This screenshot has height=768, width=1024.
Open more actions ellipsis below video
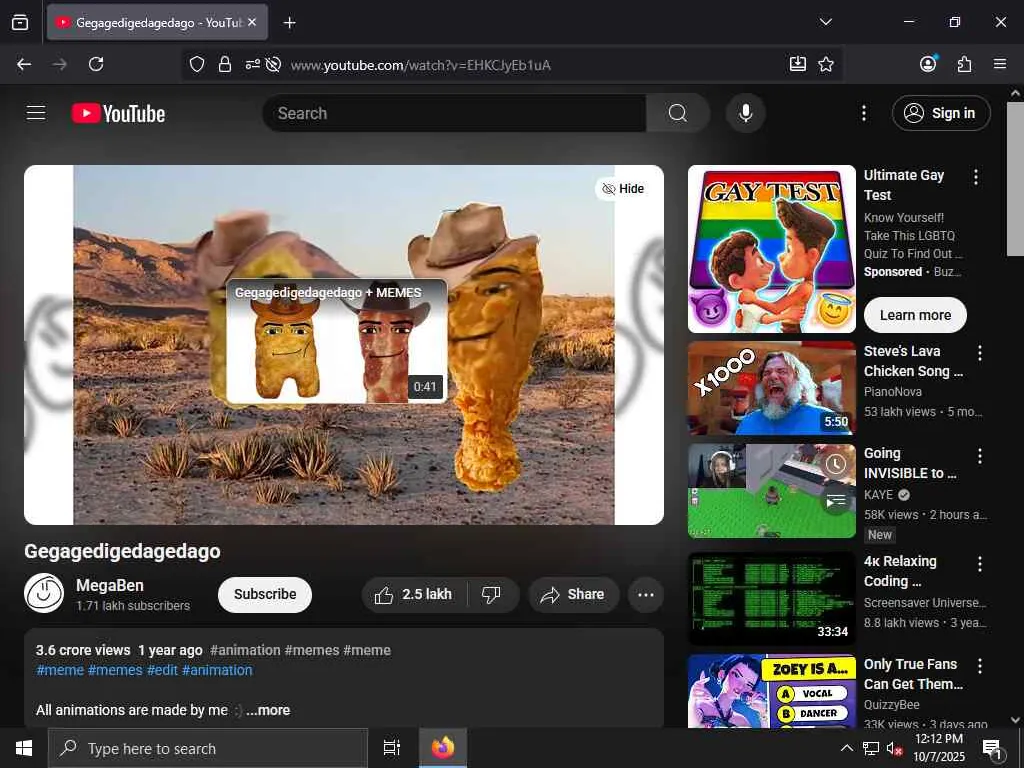(x=645, y=594)
